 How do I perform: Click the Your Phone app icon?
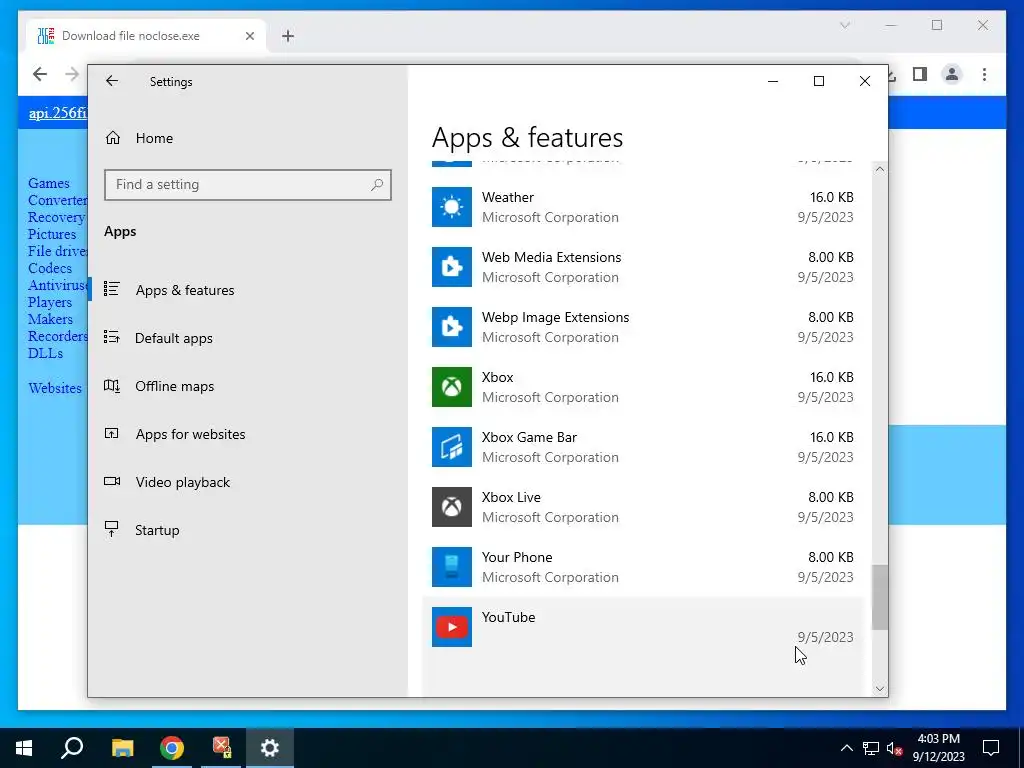(x=451, y=568)
